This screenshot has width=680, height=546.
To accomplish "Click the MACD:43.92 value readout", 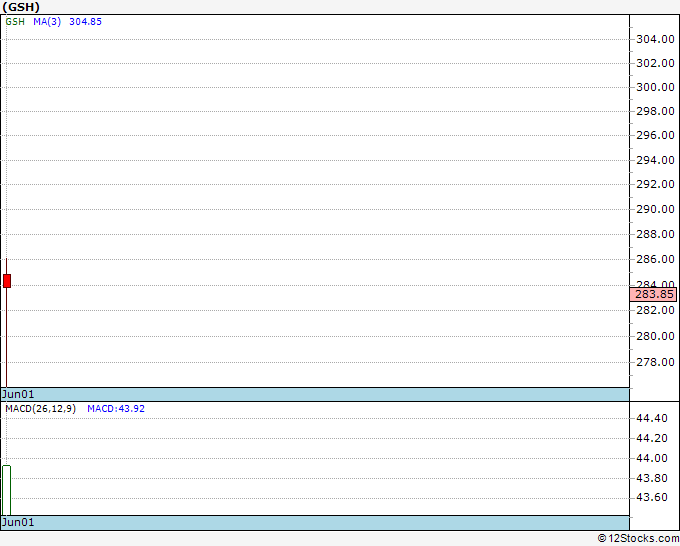I will click(116, 409).
